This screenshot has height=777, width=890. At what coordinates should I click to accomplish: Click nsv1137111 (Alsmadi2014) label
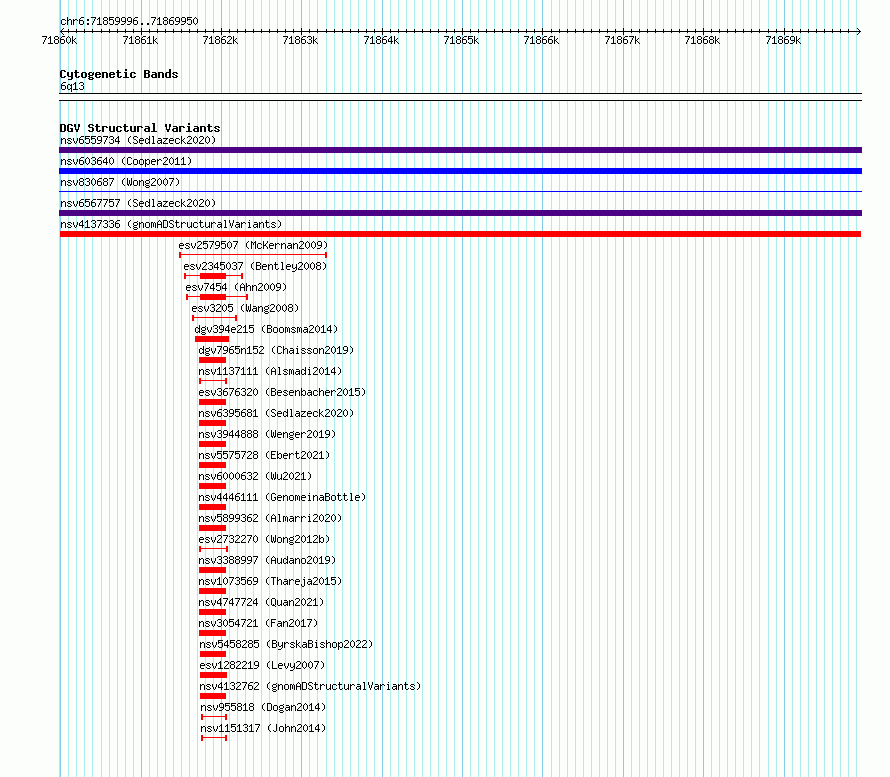tap(270, 371)
